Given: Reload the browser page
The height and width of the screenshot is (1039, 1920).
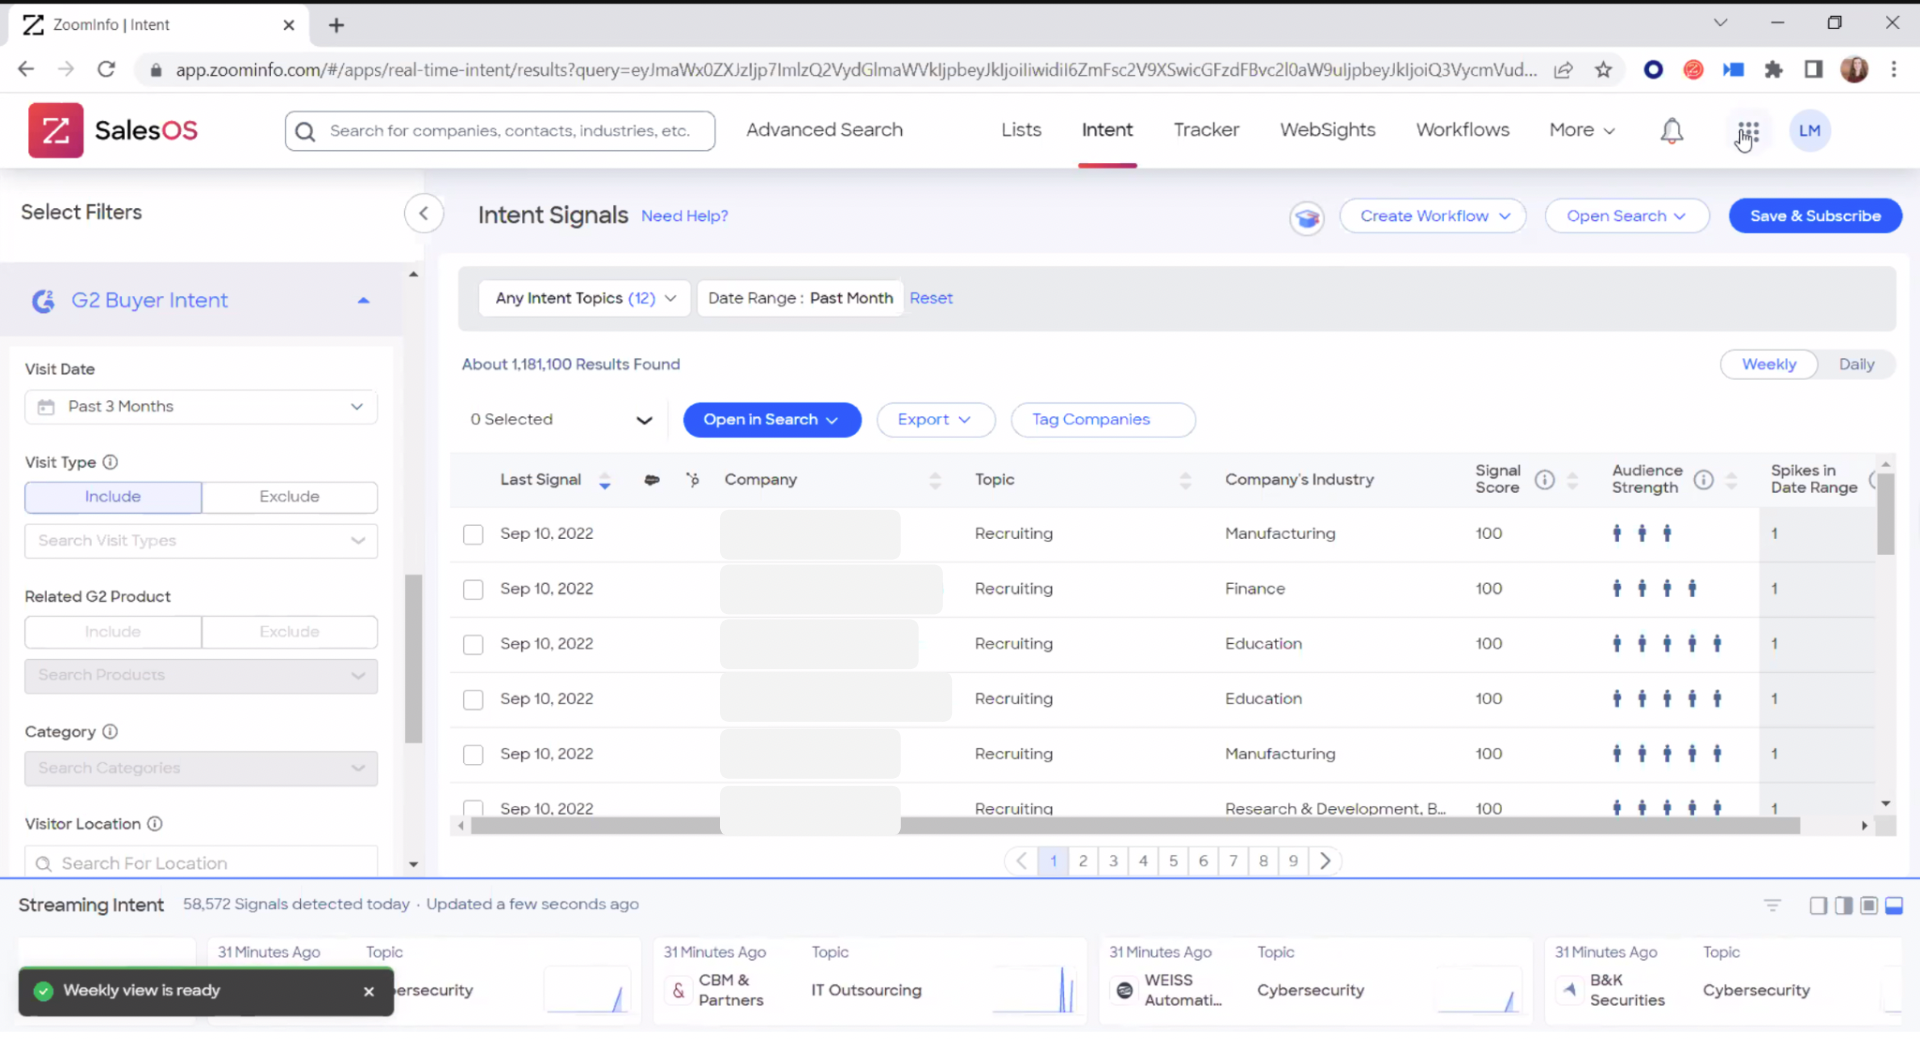Looking at the screenshot, I should tap(106, 70).
